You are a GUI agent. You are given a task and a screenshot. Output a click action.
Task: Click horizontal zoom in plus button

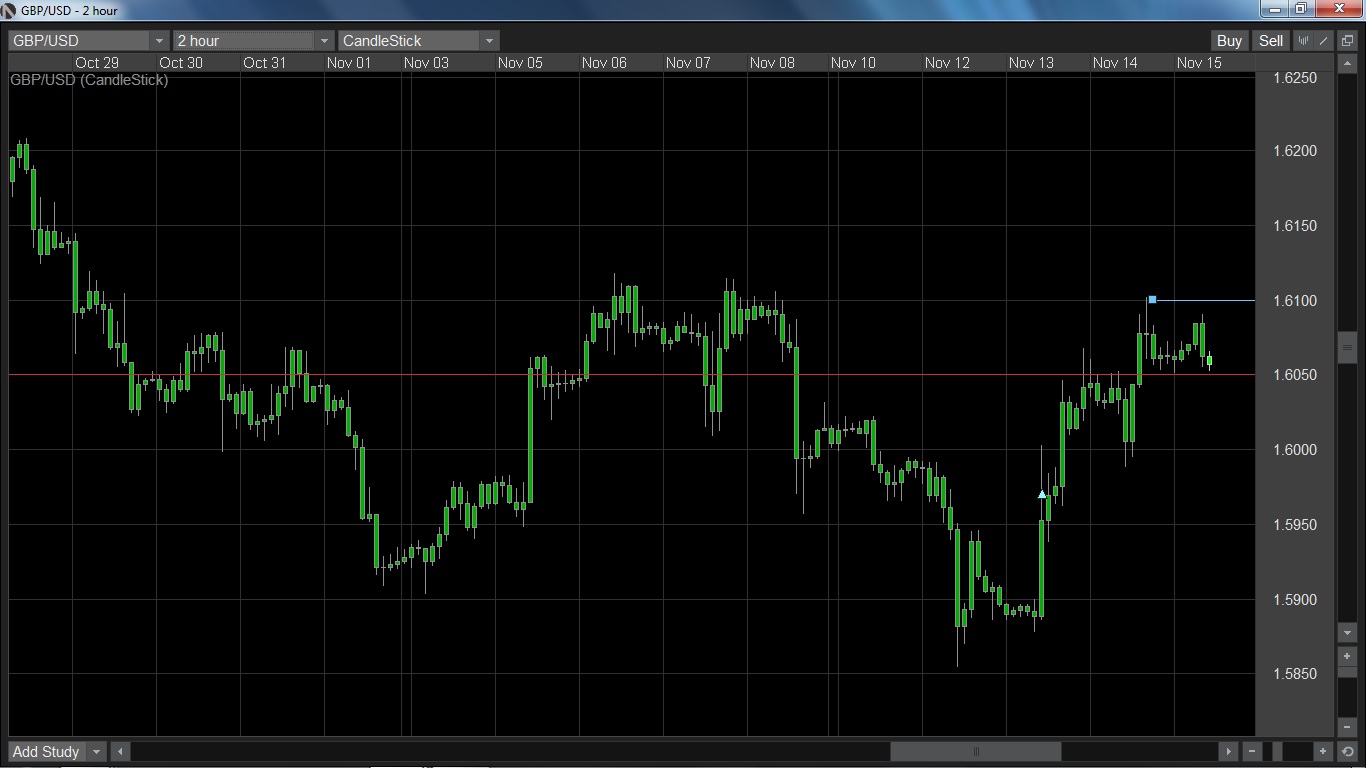(1323, 751)
